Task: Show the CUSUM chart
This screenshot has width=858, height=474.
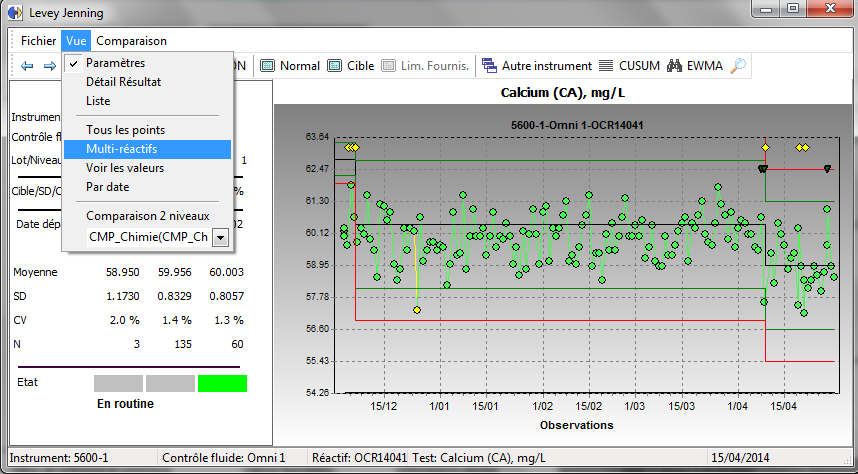Action: tap(629, 66)
